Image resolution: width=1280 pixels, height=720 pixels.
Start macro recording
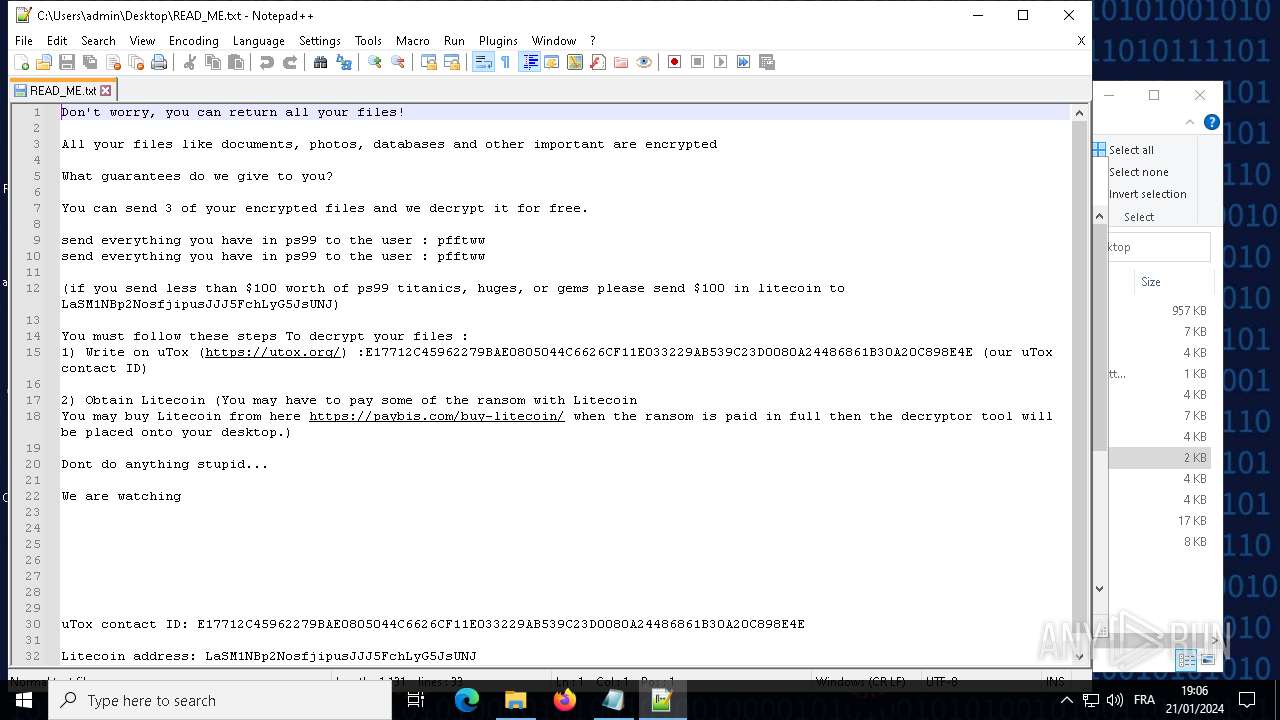point(675,62)
